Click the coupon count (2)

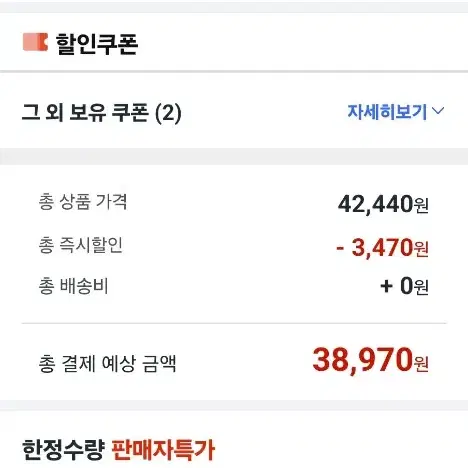click(x=168, y=113)
